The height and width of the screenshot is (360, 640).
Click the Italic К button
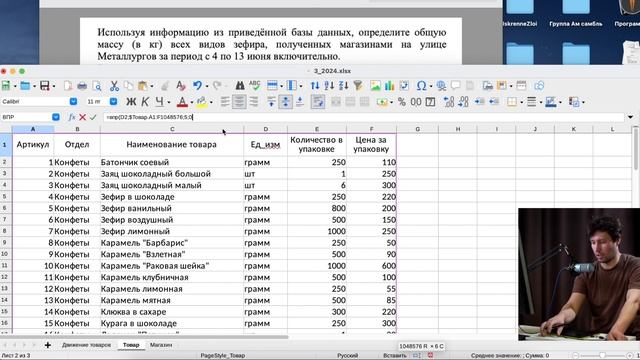(x=145, y=102)
